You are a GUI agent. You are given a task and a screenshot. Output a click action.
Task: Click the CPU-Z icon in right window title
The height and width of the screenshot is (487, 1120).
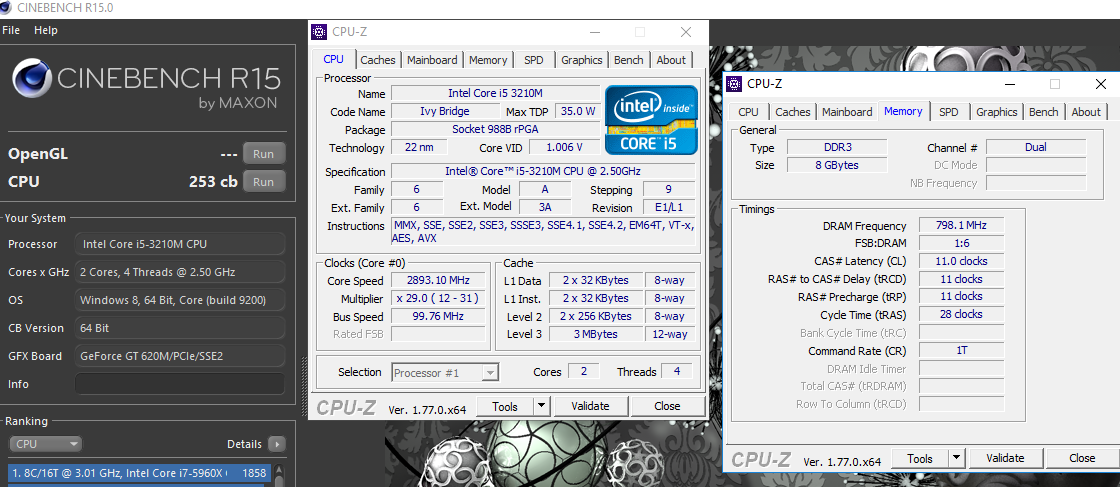point(734,84)
